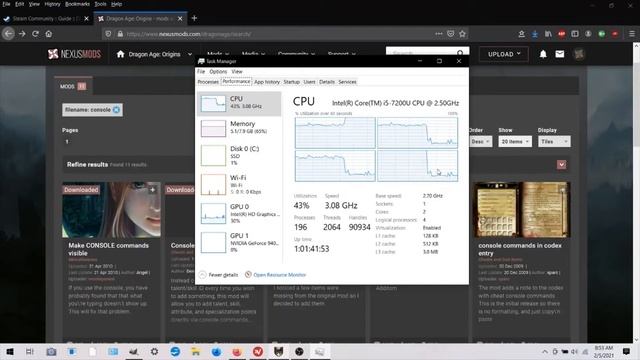The image size is (640, 360).
Task: Open Firefox downloads arrow icon
Action: click(x=535, y=34)
